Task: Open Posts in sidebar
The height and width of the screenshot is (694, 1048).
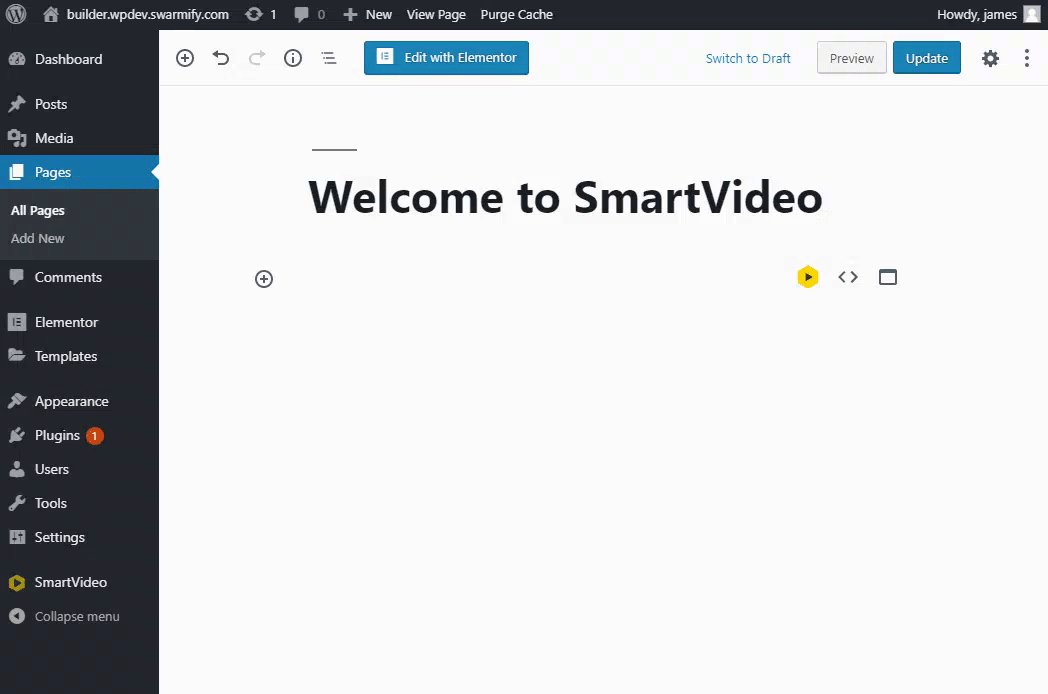Action: [x=79, y=104]
